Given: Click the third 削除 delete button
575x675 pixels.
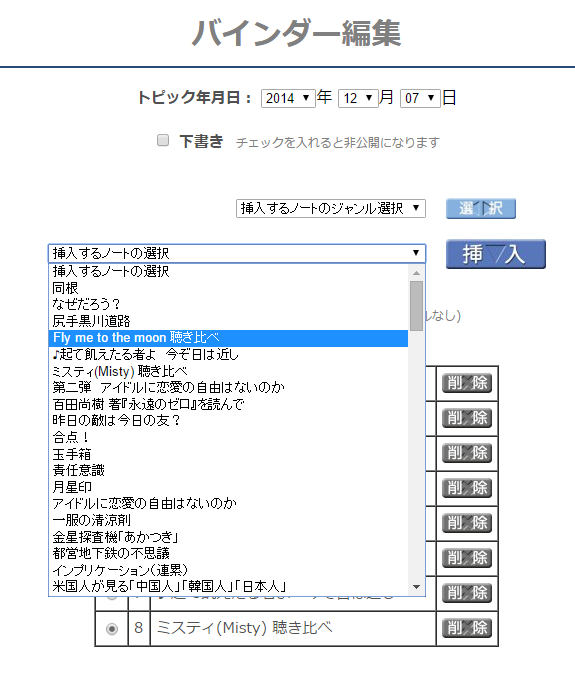Looking at the screenshot, I should pos(467,453).
